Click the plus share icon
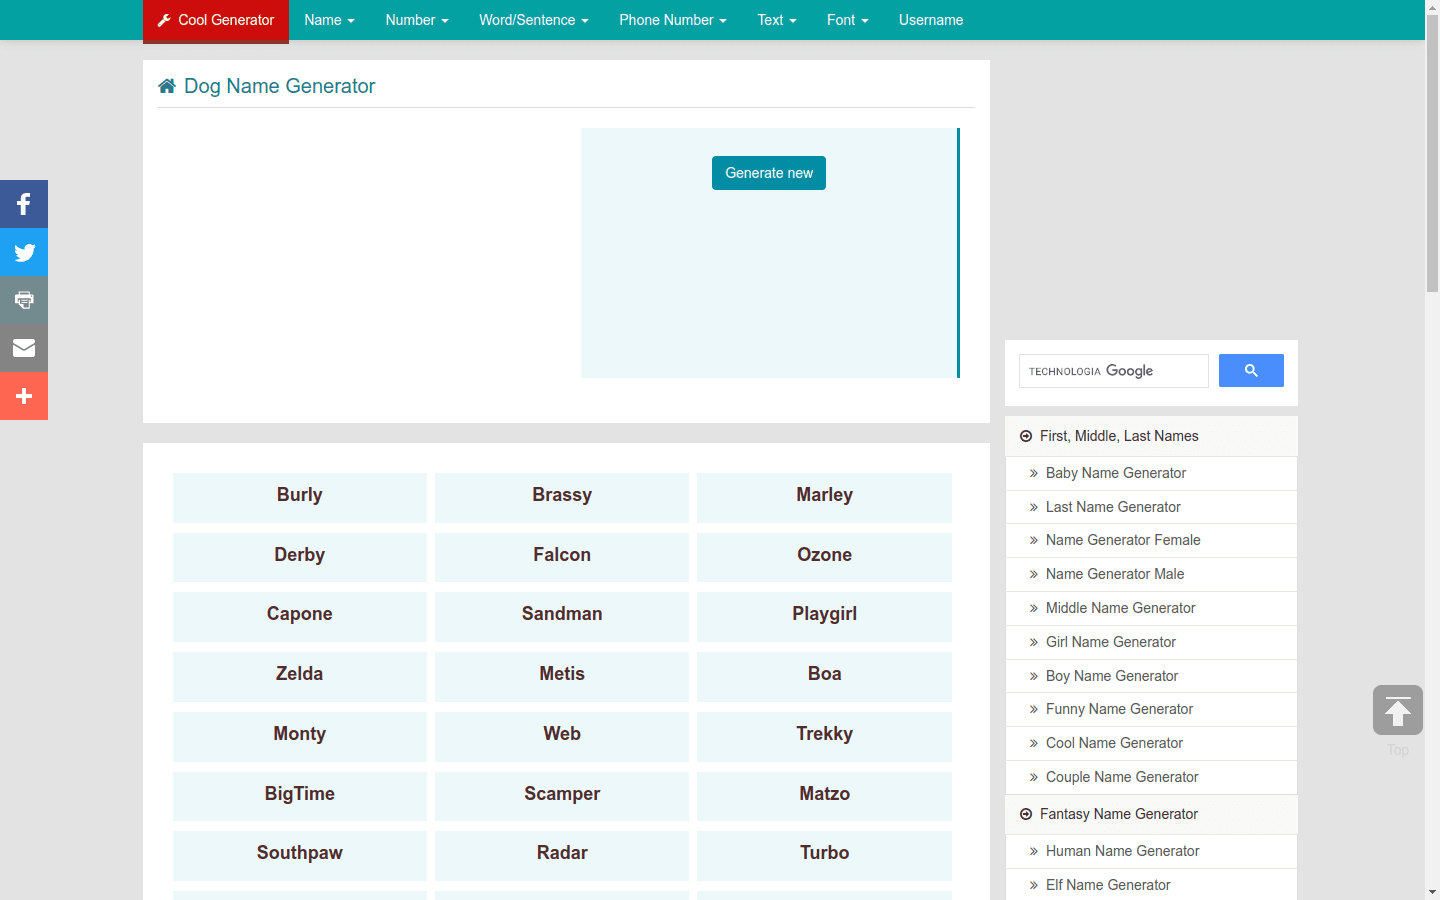The width and height of the screenshot is (1440, 900). (x=23, y=396)
